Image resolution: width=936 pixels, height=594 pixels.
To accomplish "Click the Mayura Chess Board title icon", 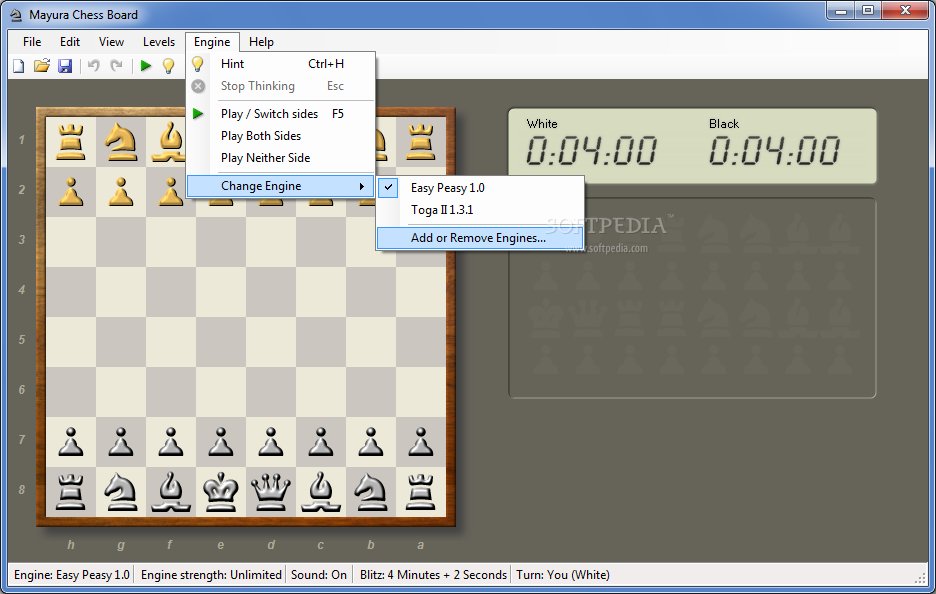I will coord(16,15).
